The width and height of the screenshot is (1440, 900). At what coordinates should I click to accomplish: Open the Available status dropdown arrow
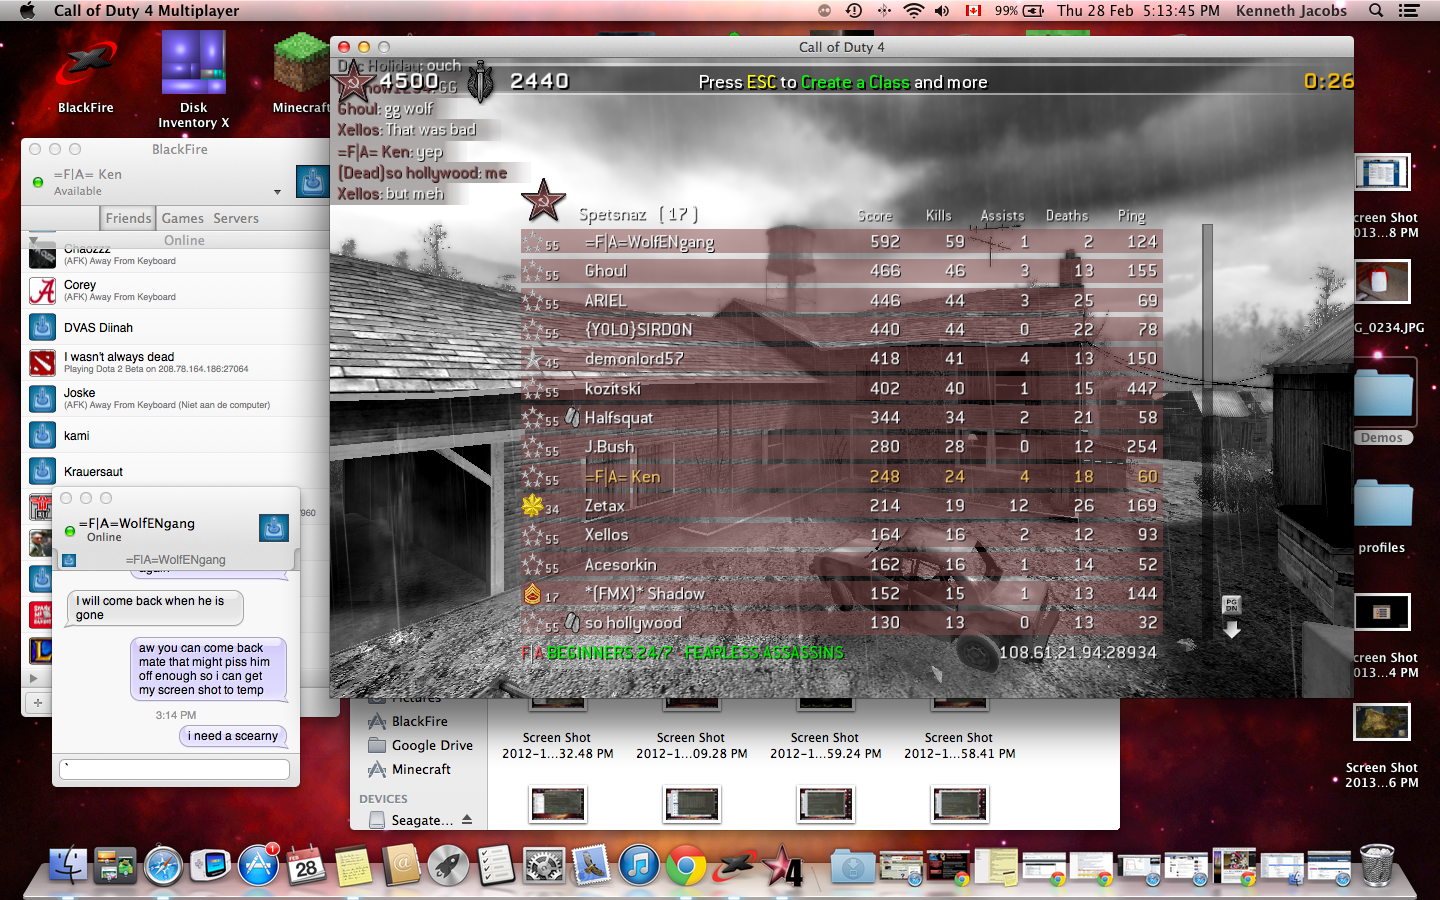(x=277, y=192)
